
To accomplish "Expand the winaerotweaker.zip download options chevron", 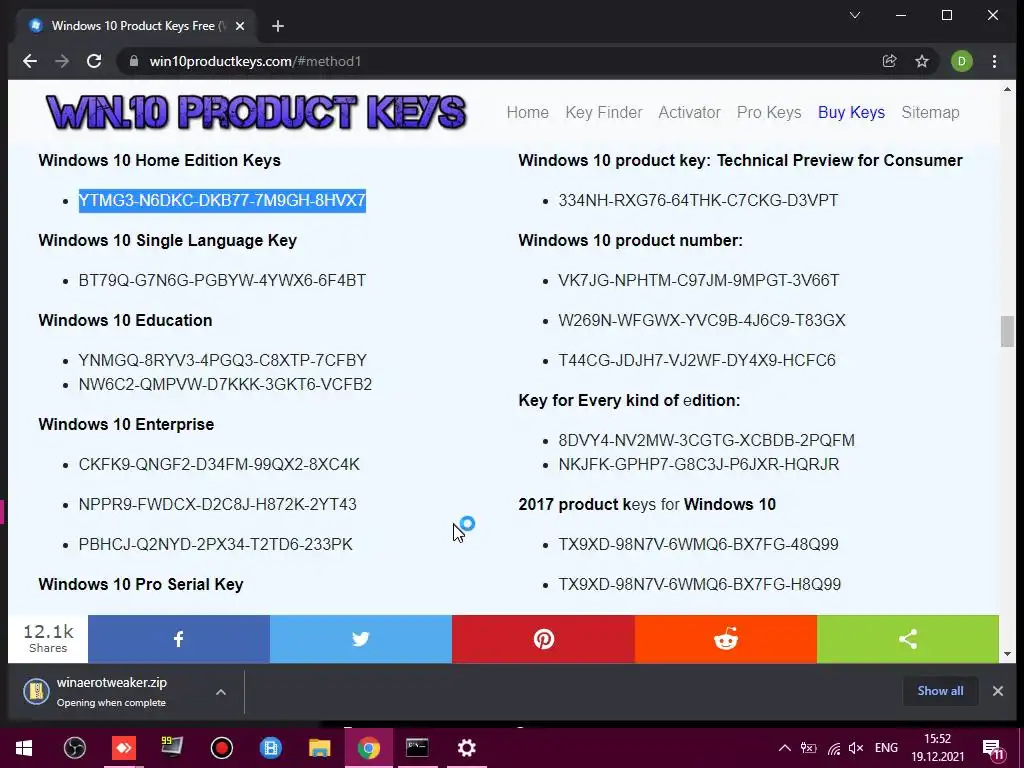I will coord(221,692).
